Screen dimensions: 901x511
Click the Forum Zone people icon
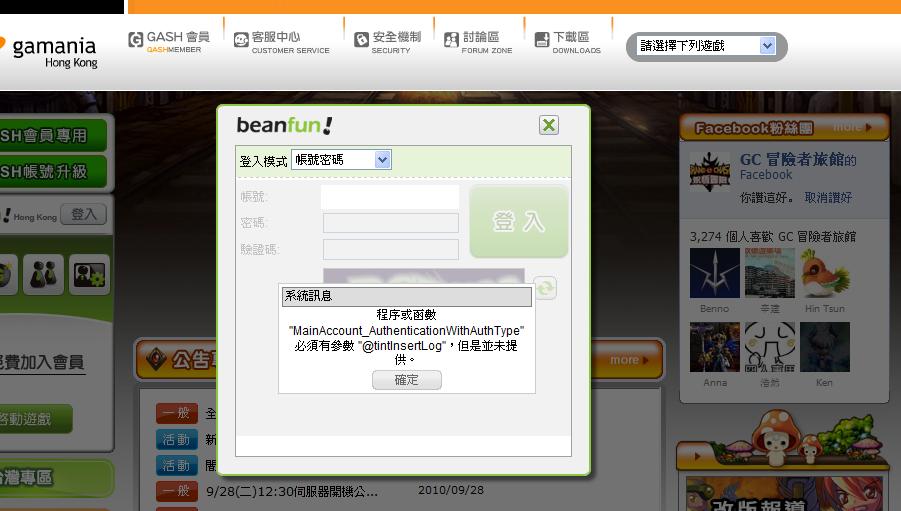[x=451, y=40]
